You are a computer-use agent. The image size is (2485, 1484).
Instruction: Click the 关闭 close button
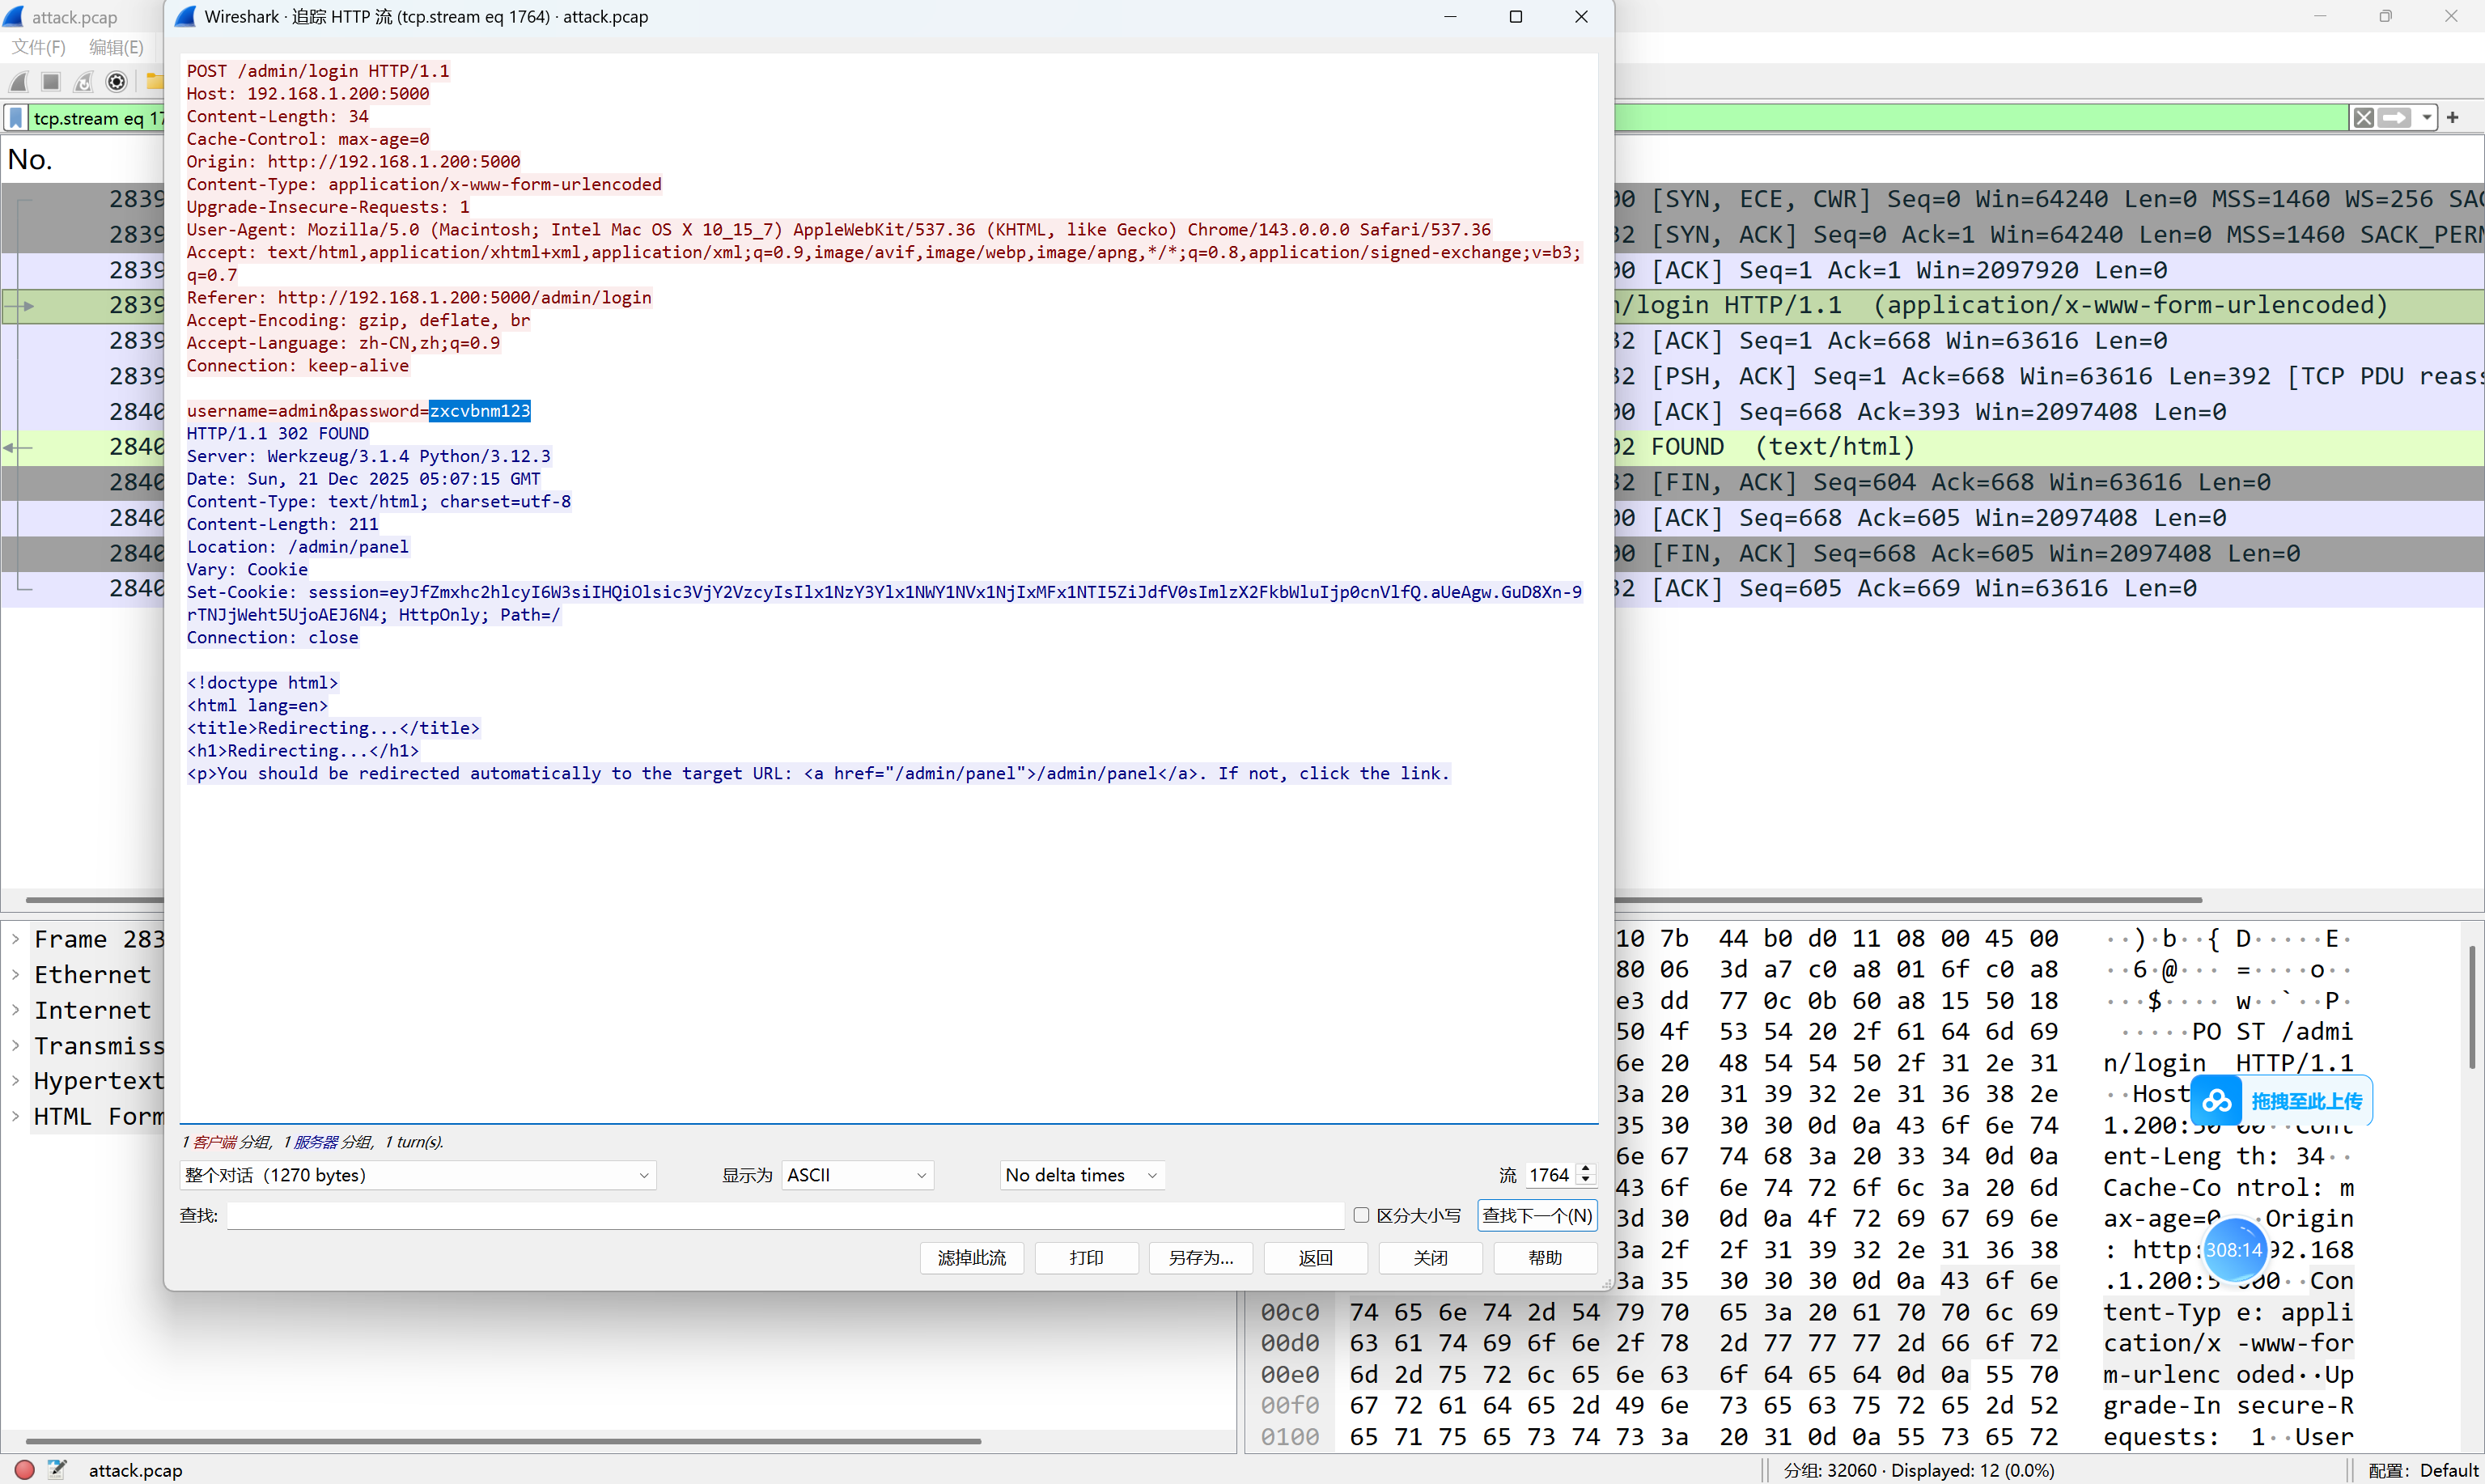1431,1257
